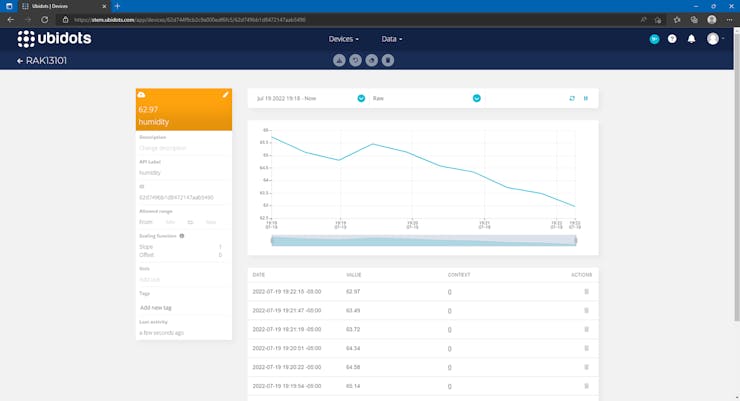Viewport: 740px width, 401px height.
Task: Refresh the chart data with reload icon
Action: point(572,98)
